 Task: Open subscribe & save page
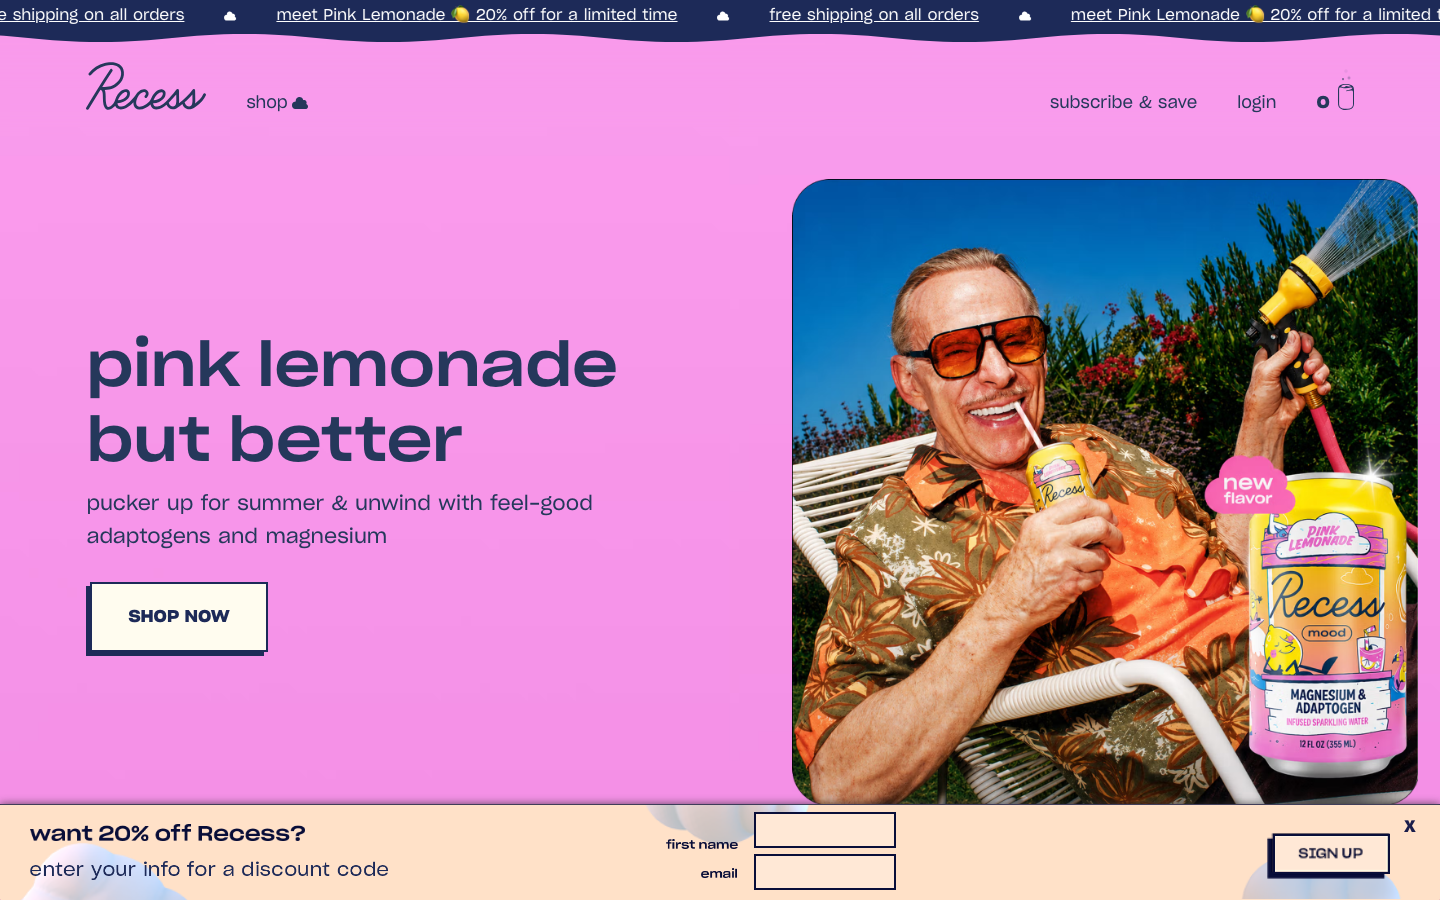(x=1123, y=102)
